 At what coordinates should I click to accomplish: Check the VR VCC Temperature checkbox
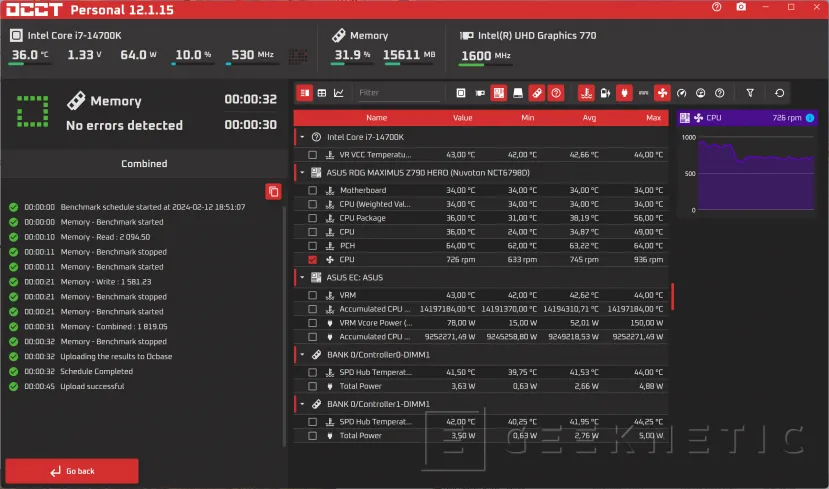point(312,155)
